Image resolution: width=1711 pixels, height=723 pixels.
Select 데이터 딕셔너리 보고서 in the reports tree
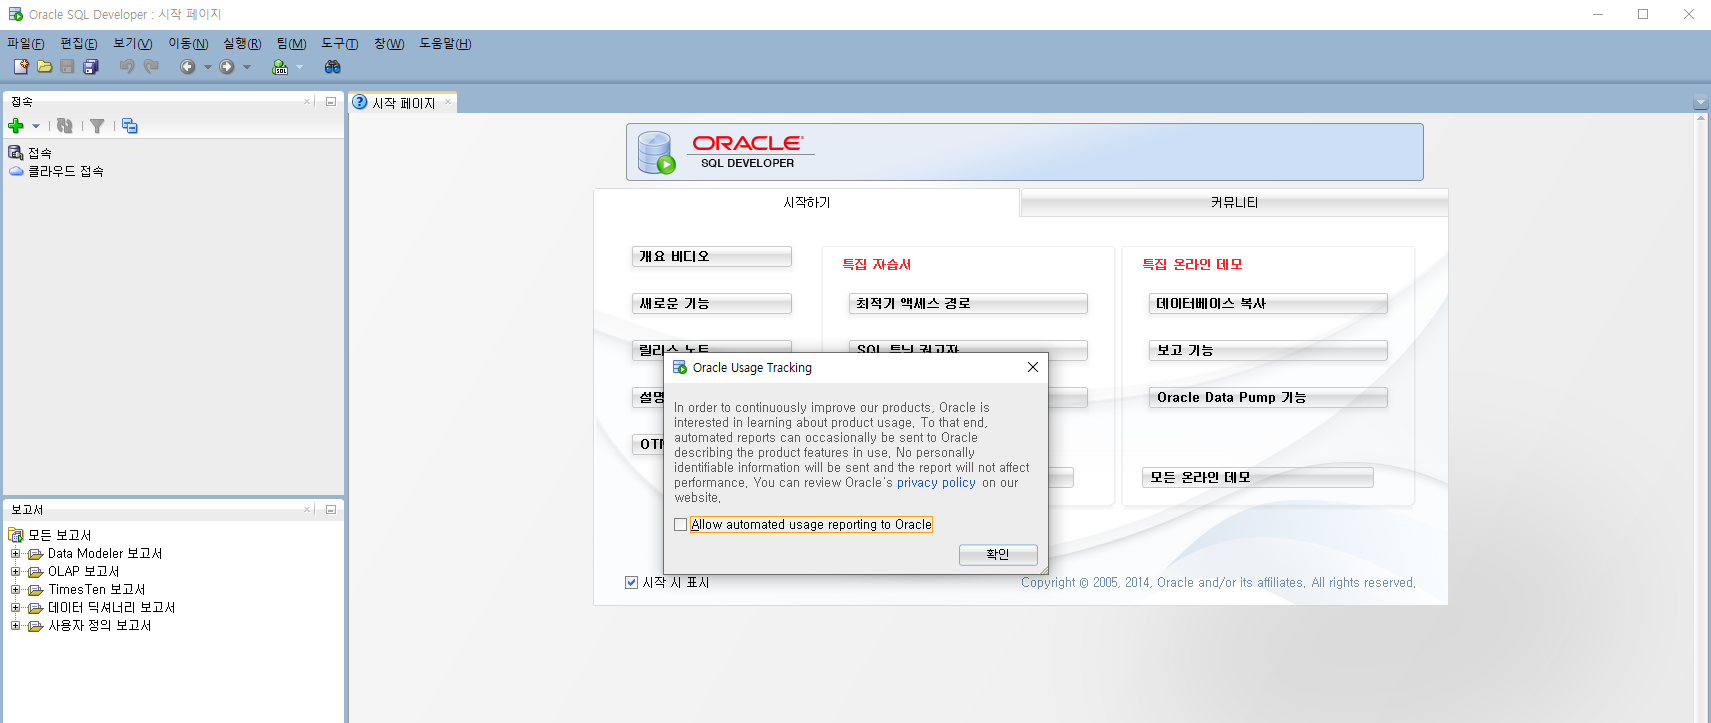click(112, 607)
